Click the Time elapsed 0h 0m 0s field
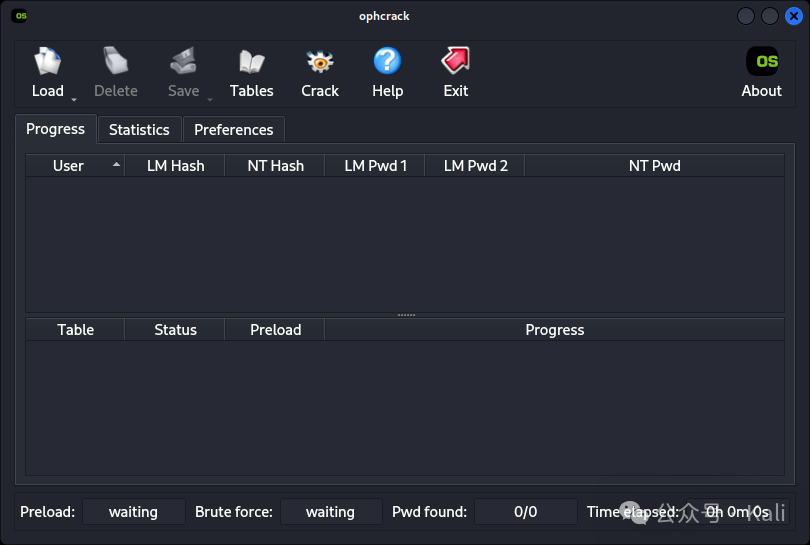 pyautogui.click(x=737, y=511)
